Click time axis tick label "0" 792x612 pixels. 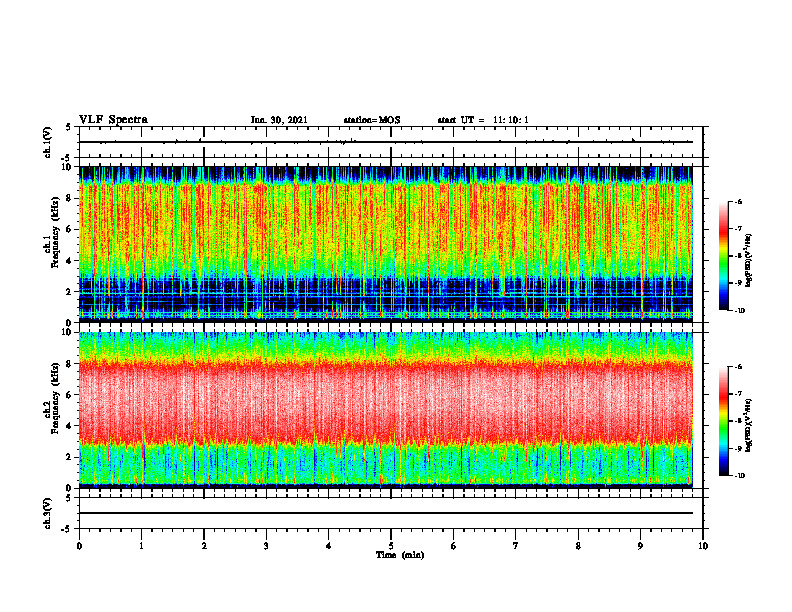79,546
